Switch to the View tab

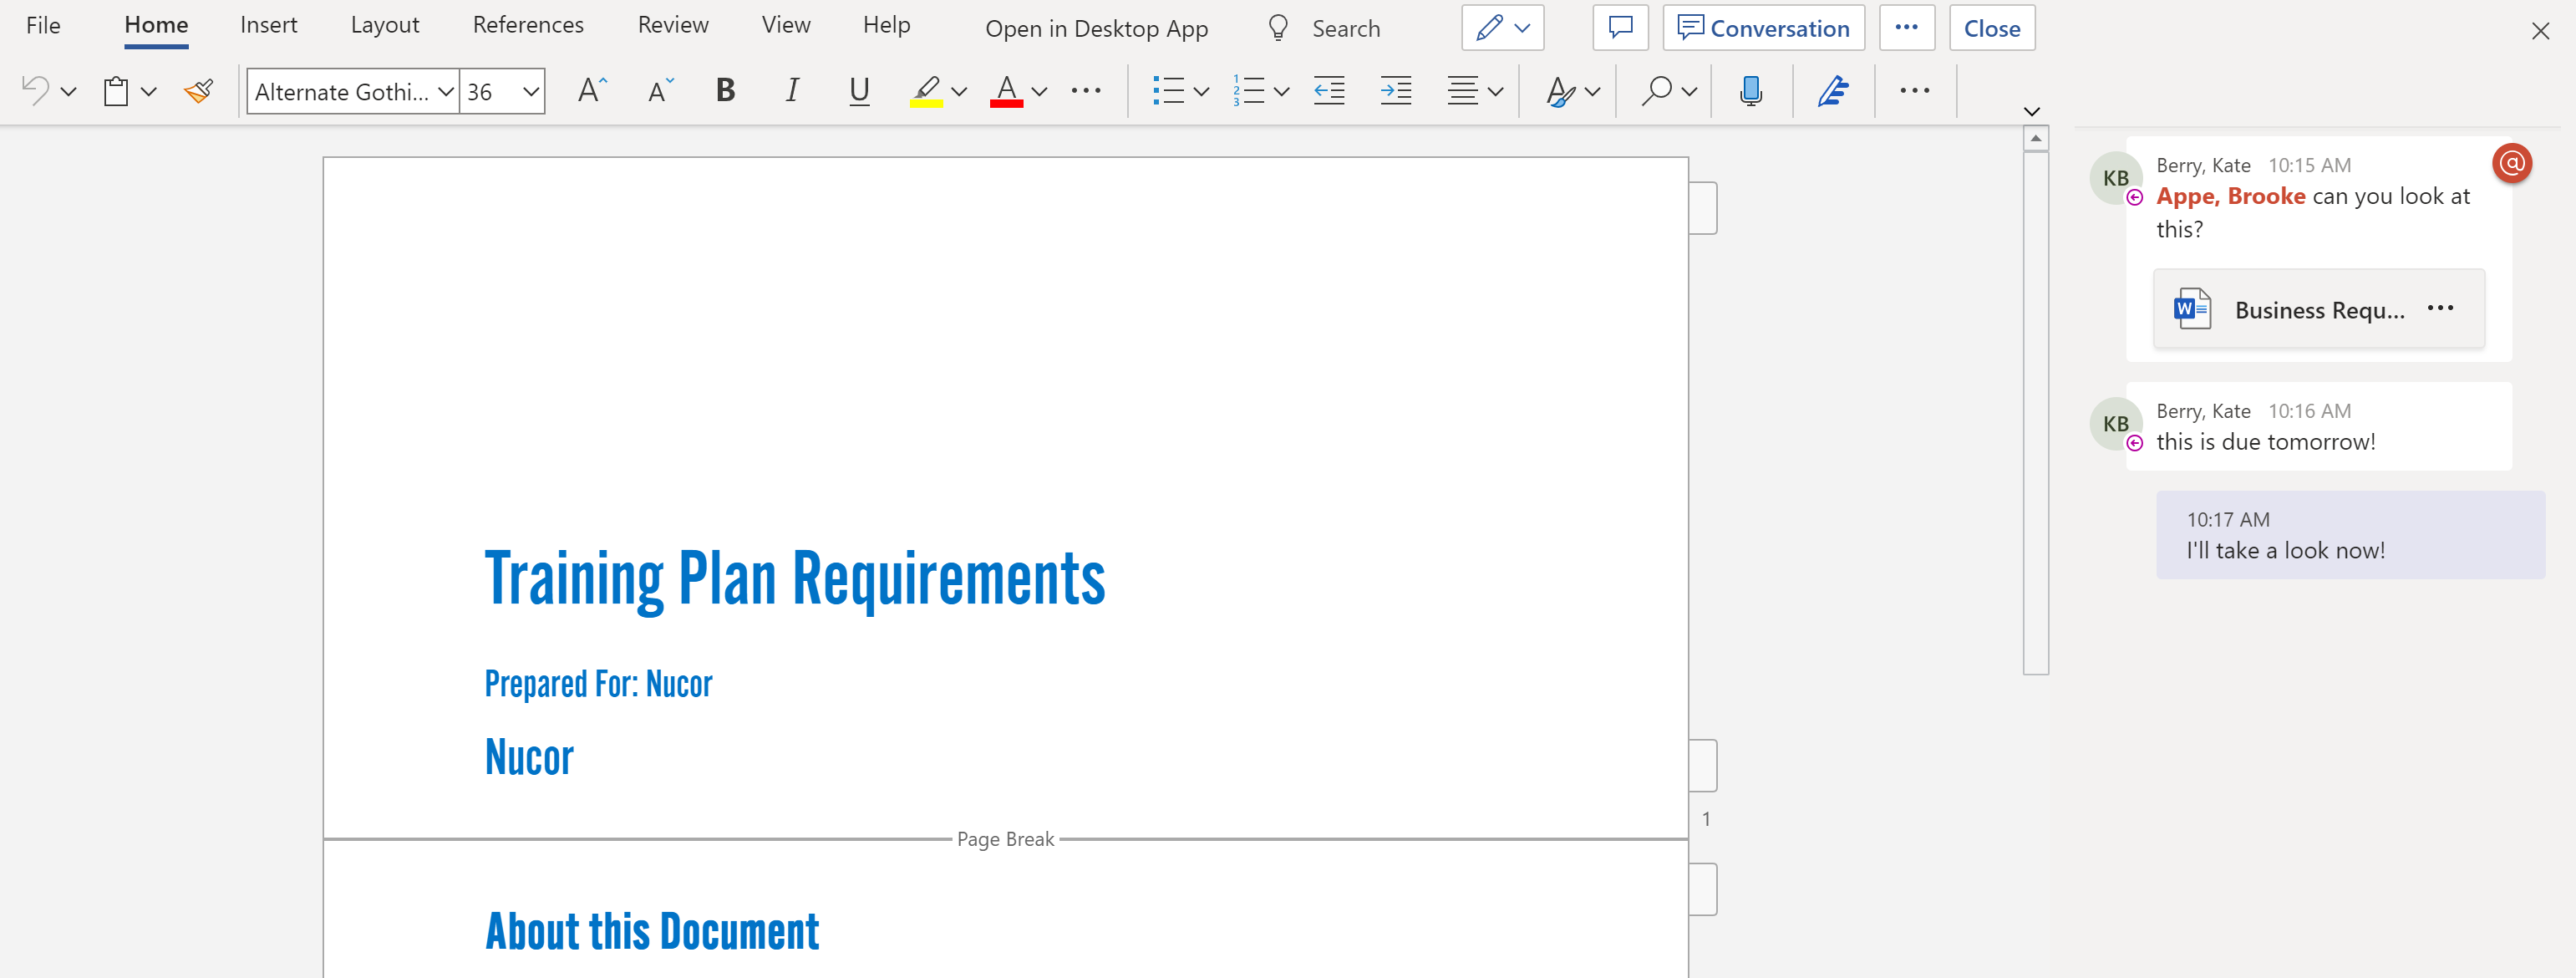coord(786,25)
